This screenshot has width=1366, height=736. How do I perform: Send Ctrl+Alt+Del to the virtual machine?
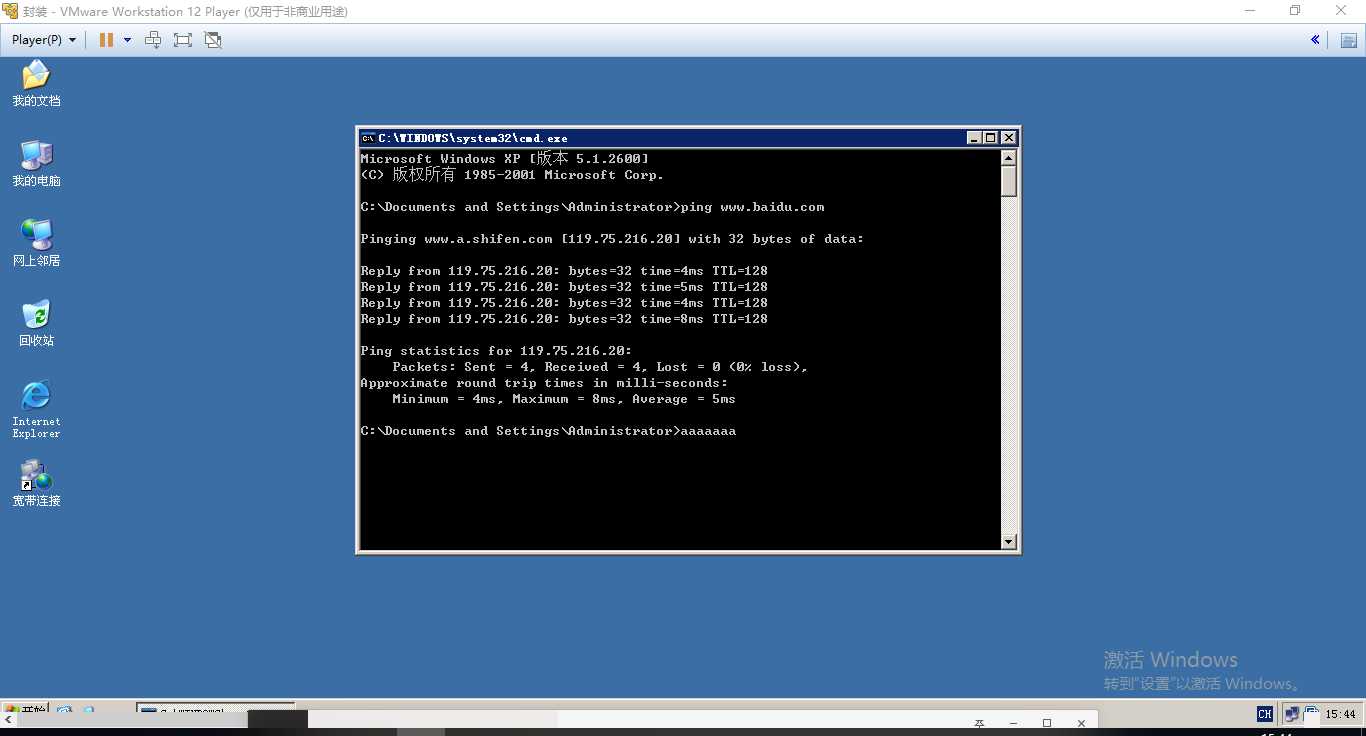(x=153, y=40)
